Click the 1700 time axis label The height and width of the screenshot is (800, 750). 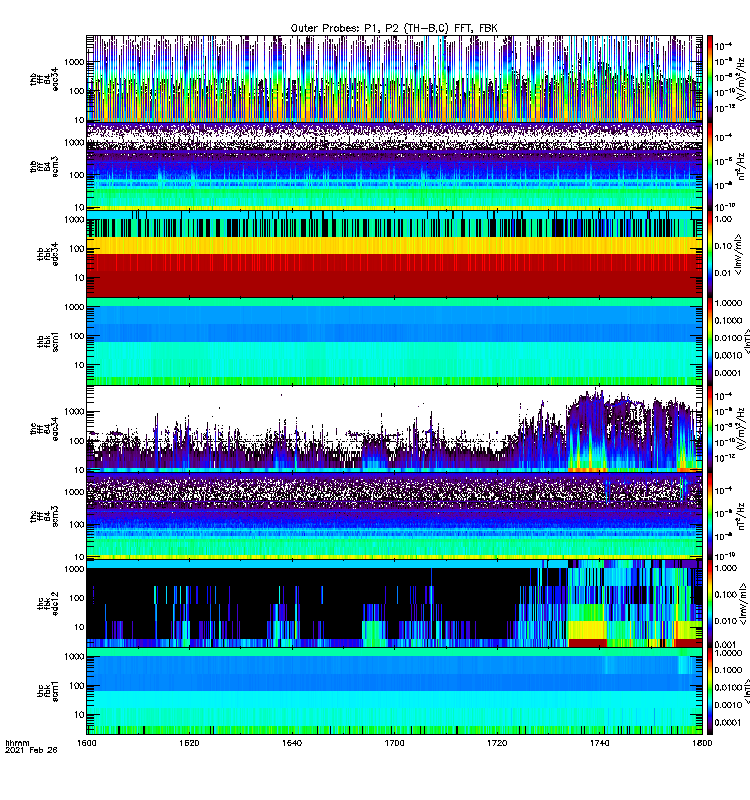tap(394, 743)
